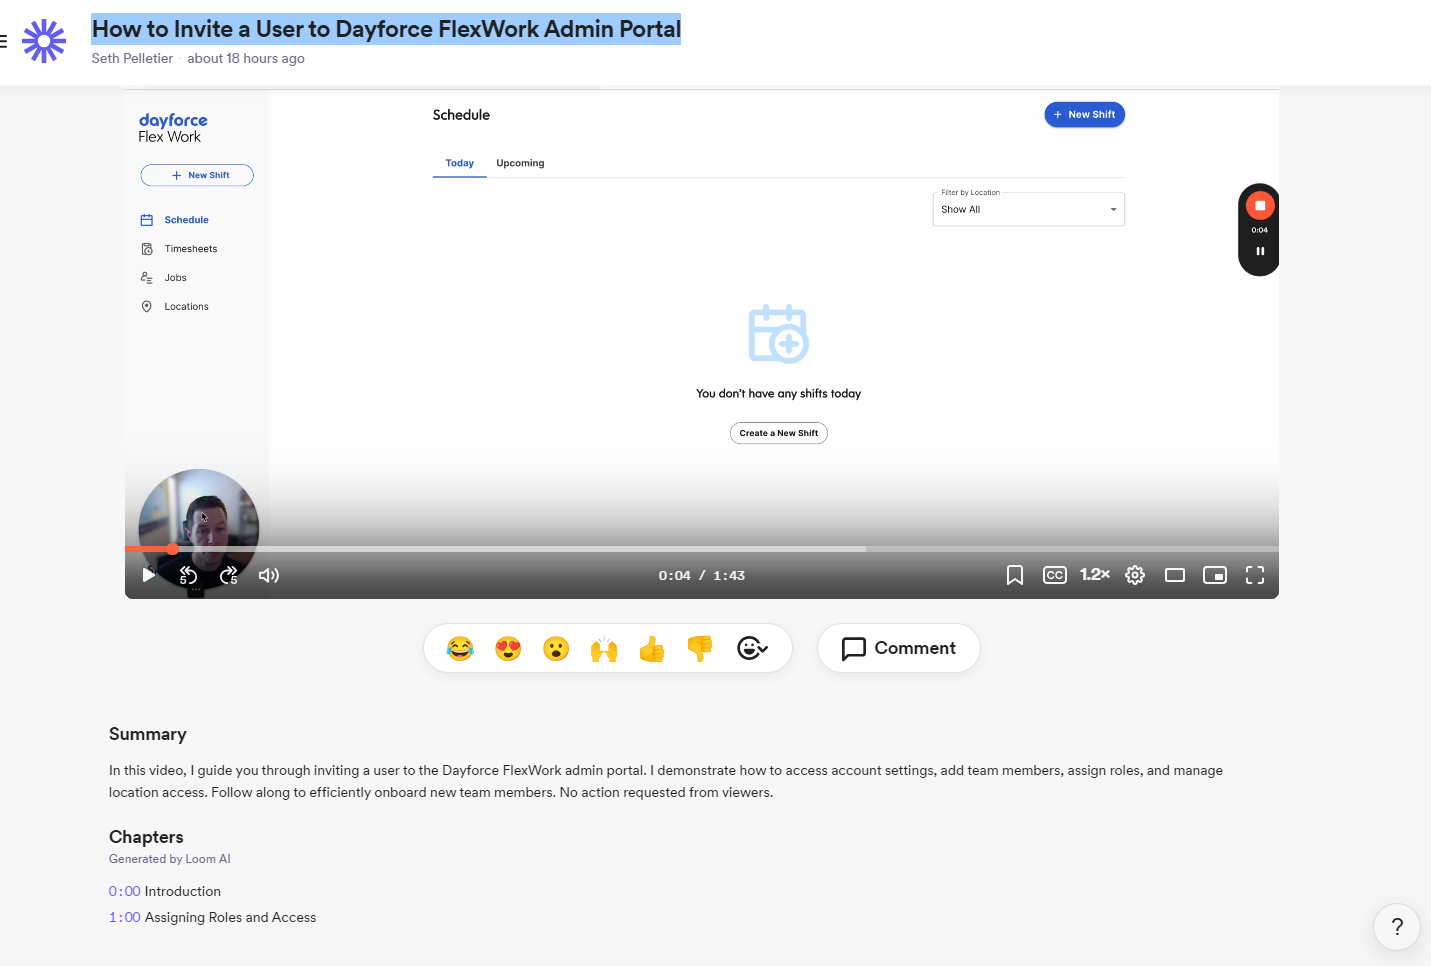Toggle closed captions

(1055, 575)
